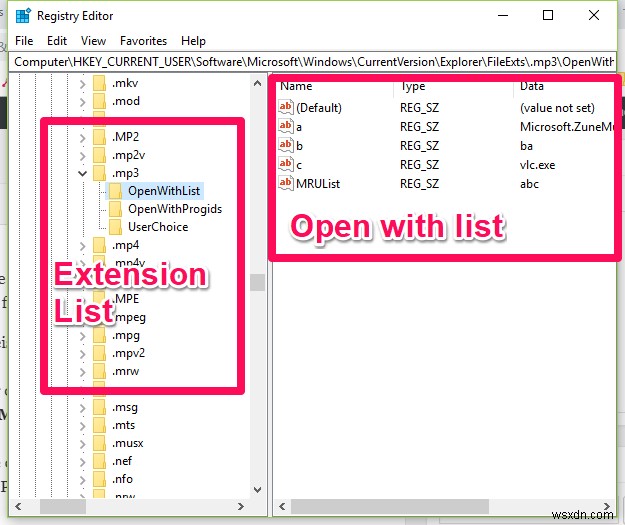
Task: Select the OpenWithProgids key label
Action: coord(175,209)
